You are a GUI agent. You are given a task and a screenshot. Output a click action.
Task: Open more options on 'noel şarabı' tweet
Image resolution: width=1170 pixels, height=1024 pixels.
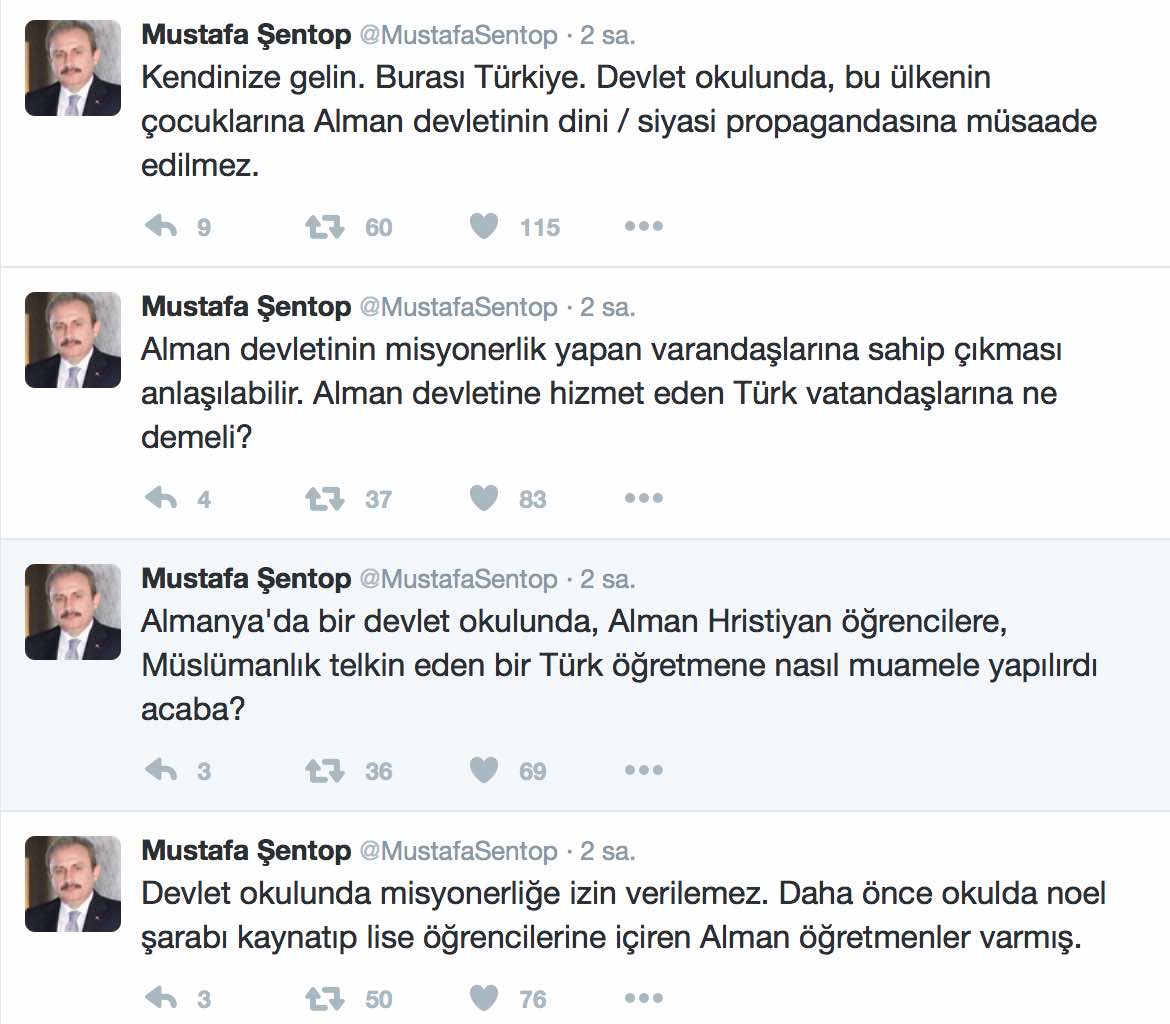(643, 998)
